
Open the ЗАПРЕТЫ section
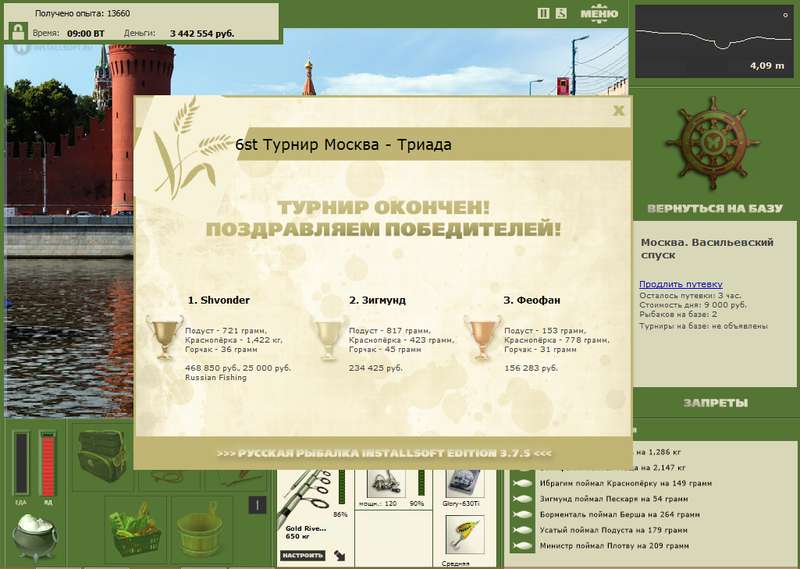point(715,403)
